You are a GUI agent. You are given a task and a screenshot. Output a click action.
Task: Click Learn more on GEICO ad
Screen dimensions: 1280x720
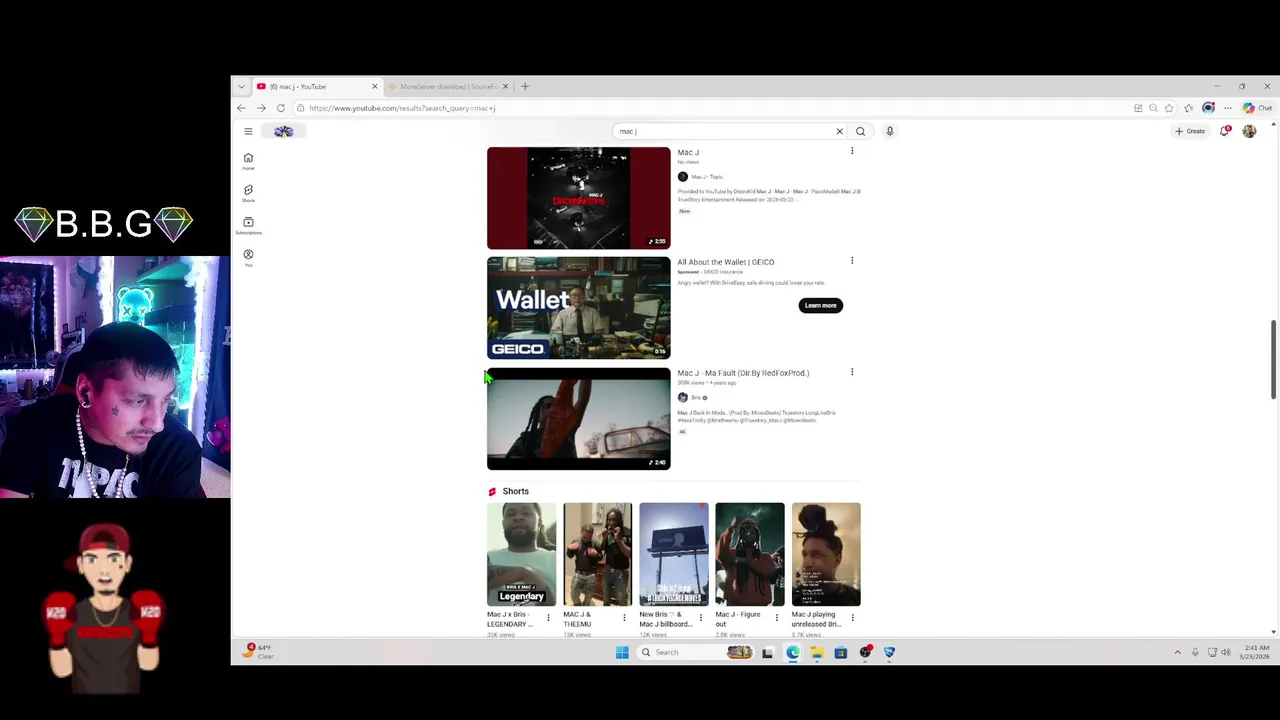[x=821, y=305]
